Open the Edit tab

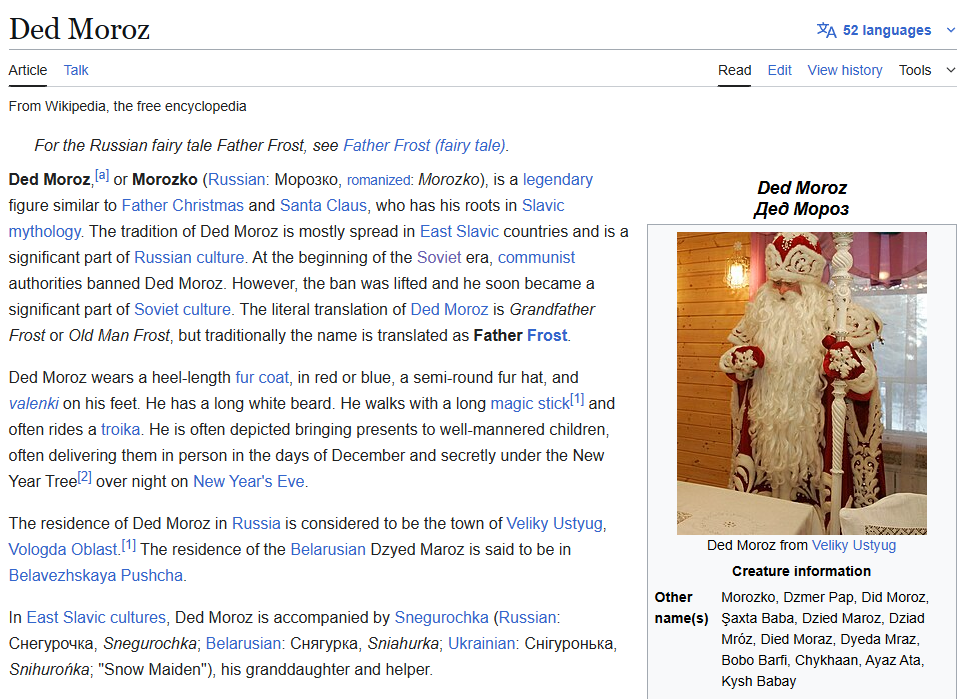coord(779,70)
